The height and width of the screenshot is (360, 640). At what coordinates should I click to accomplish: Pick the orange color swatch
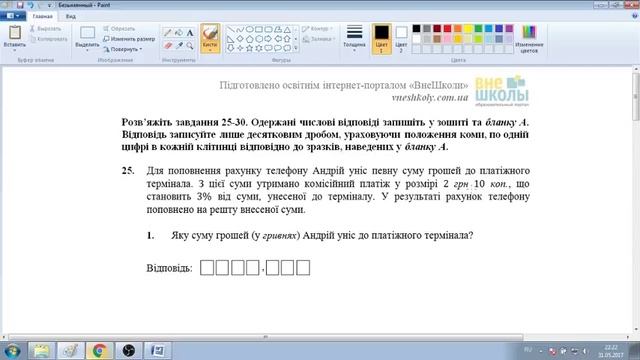coord(458,29)
